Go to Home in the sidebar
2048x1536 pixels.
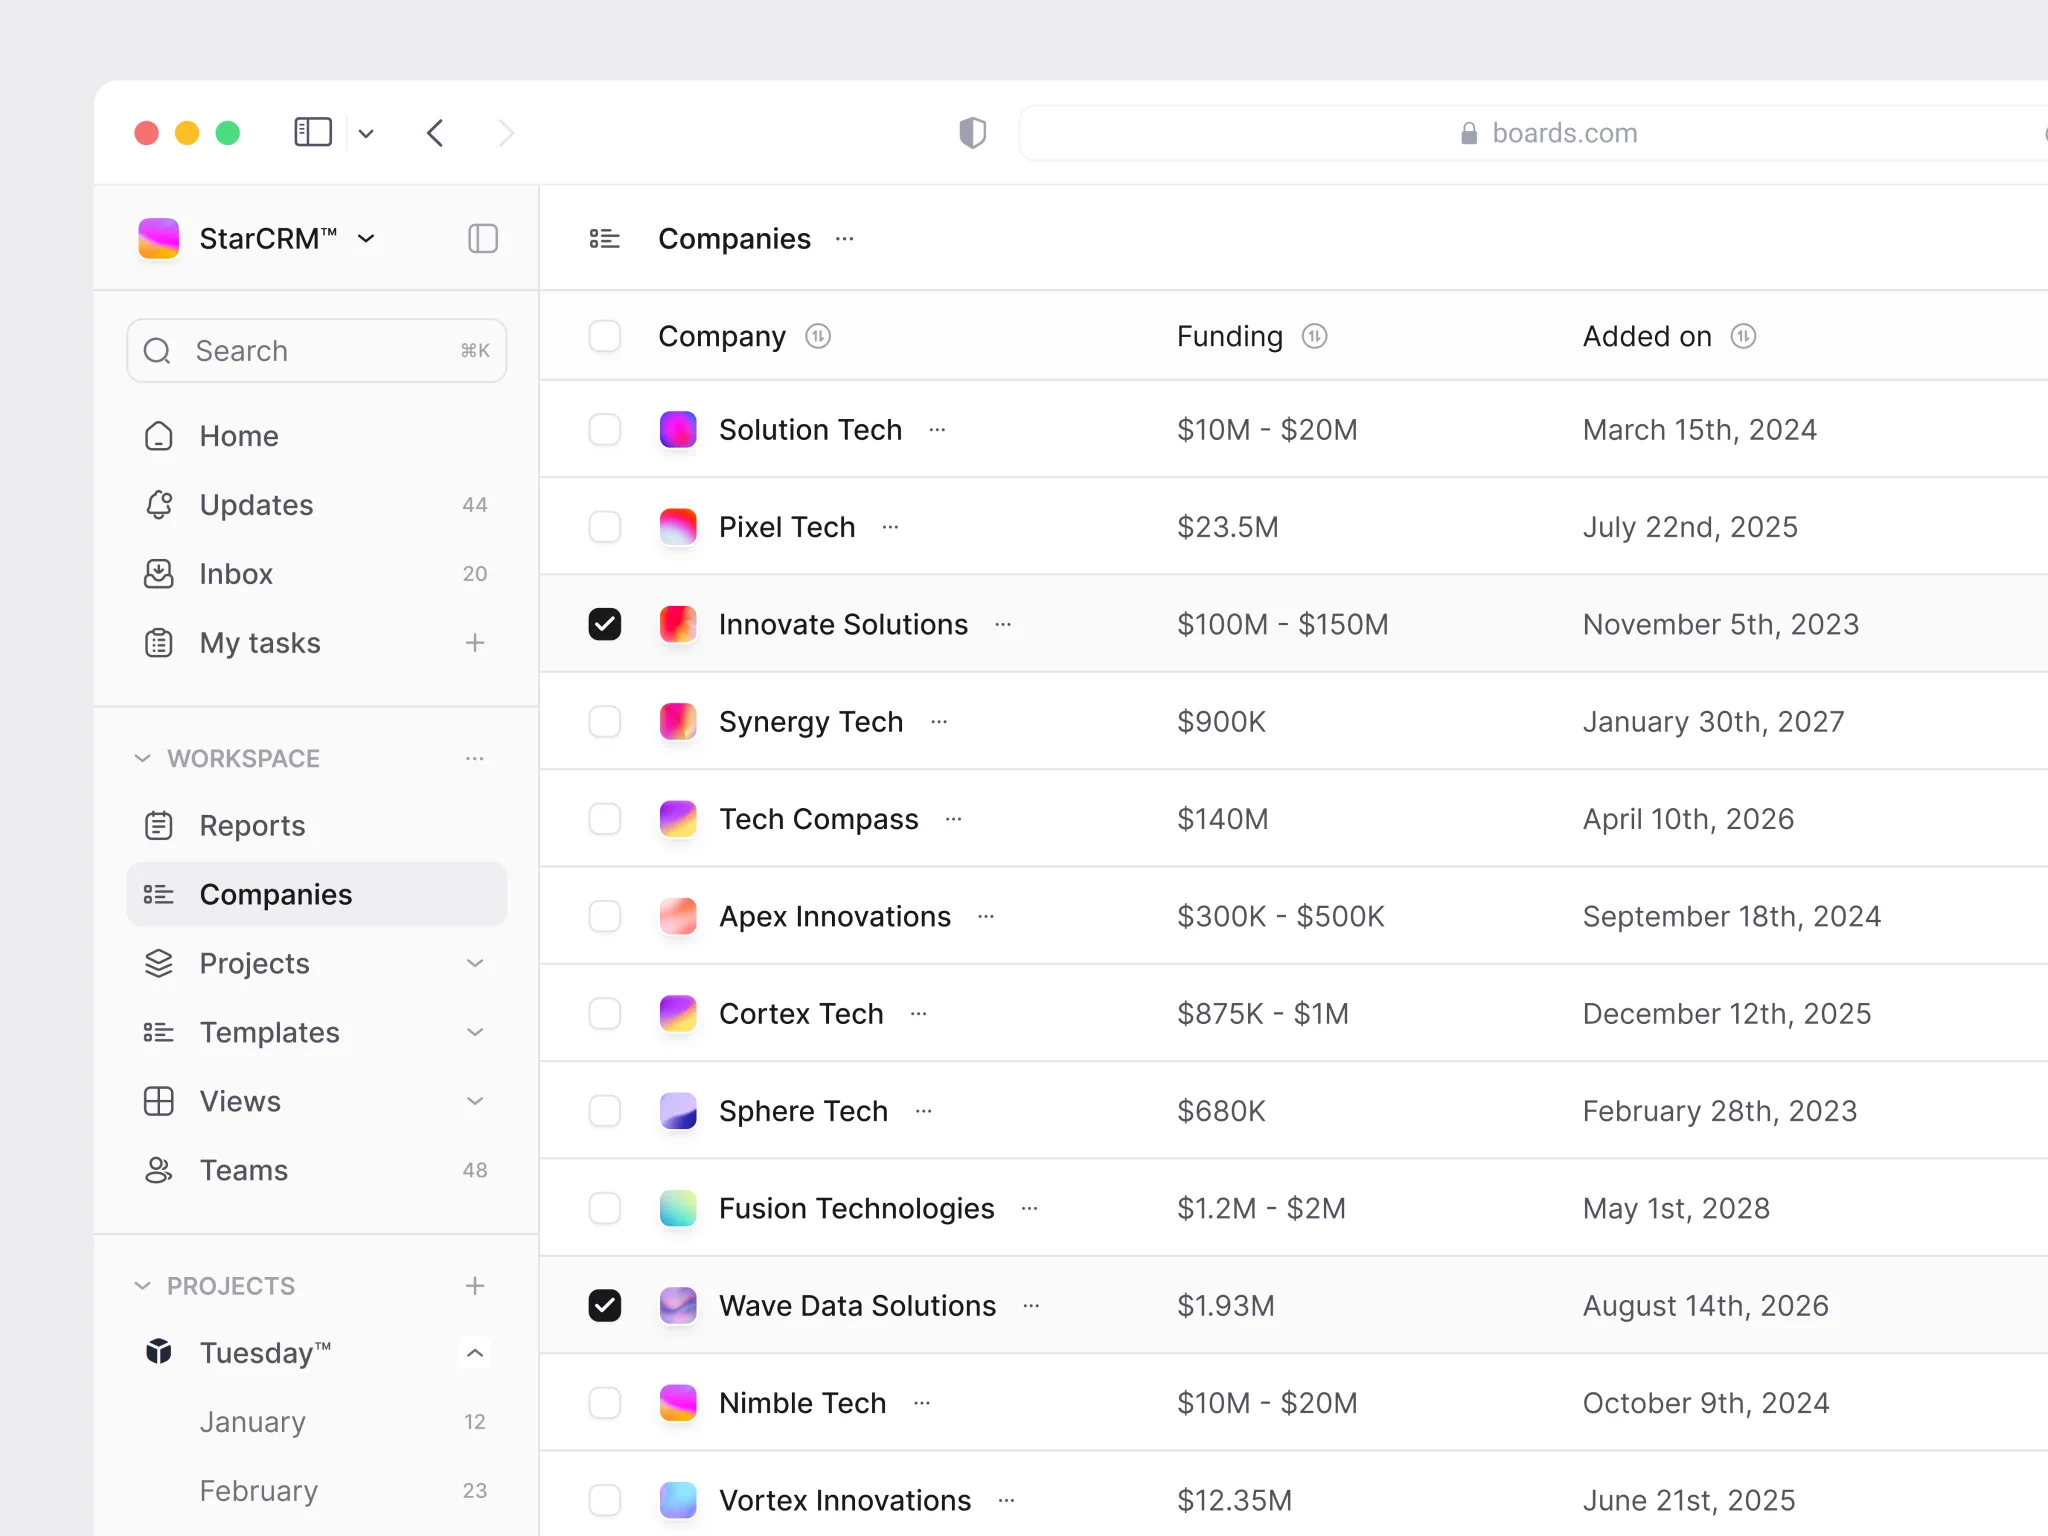(317, 436)
